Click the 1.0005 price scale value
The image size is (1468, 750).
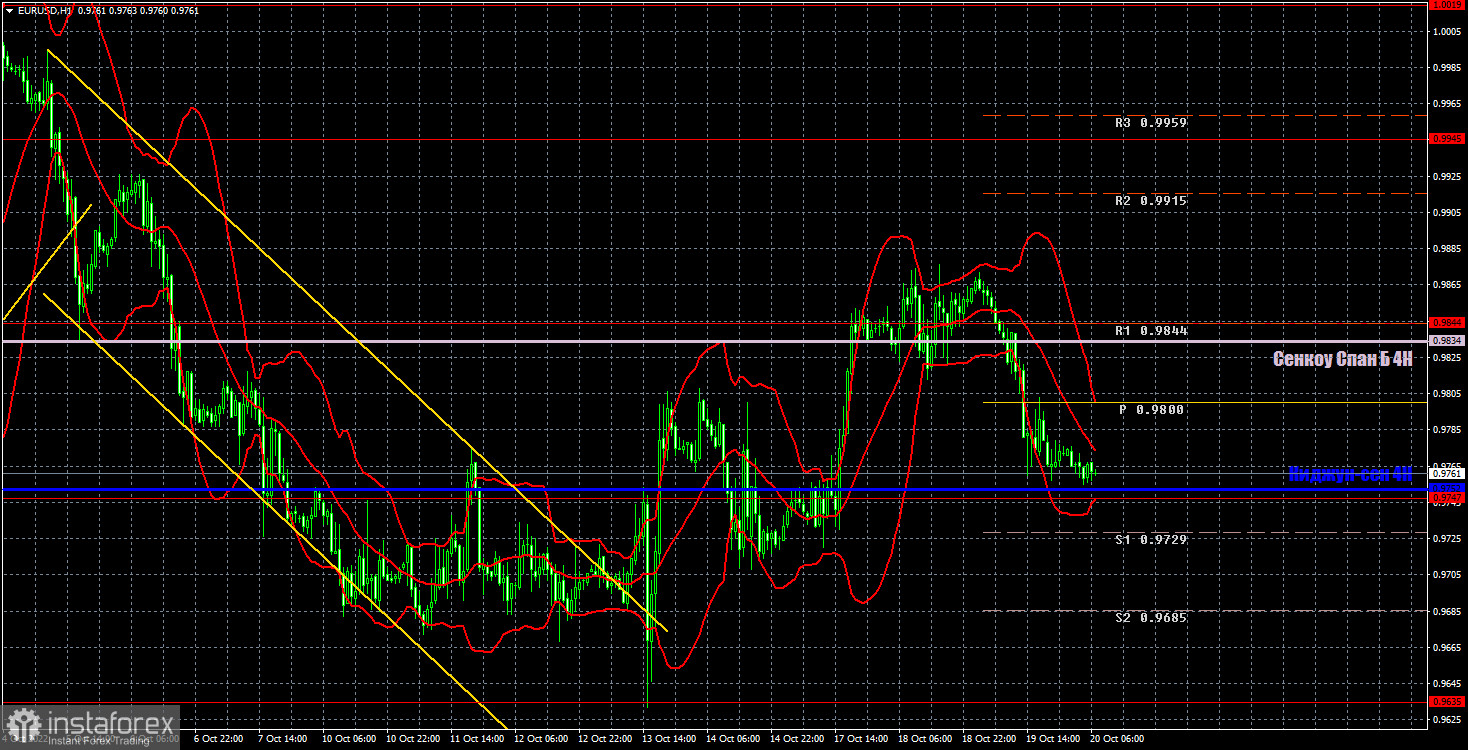click(1448, 32)
